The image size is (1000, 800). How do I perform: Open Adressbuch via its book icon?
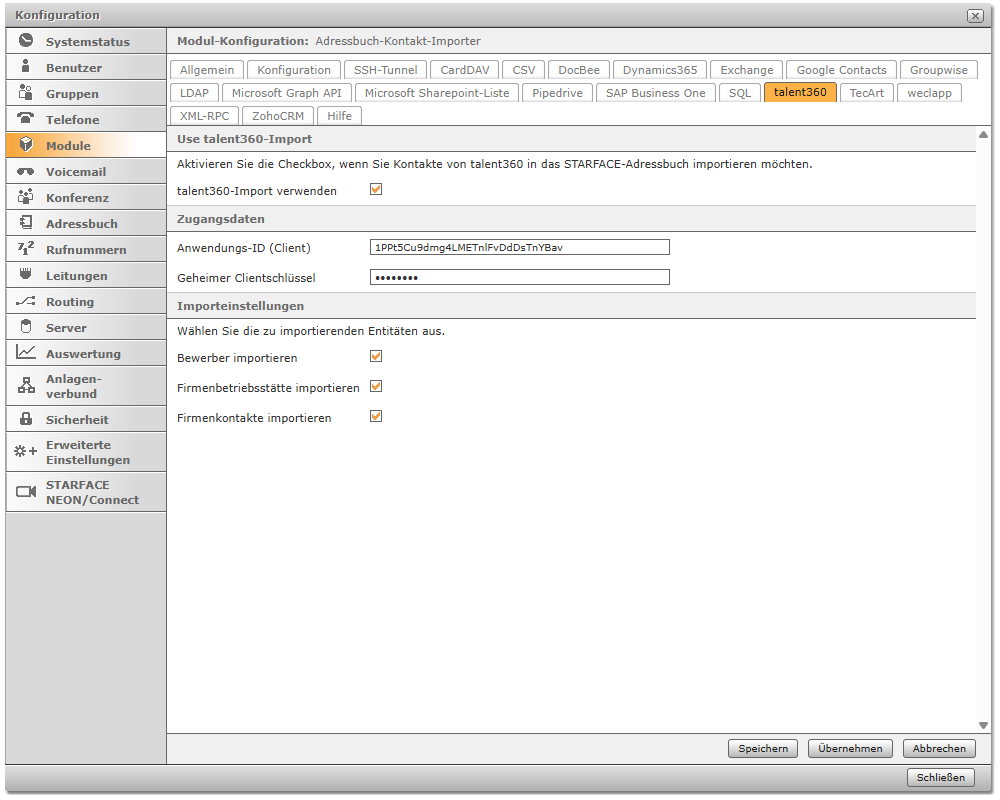point(26,223)
